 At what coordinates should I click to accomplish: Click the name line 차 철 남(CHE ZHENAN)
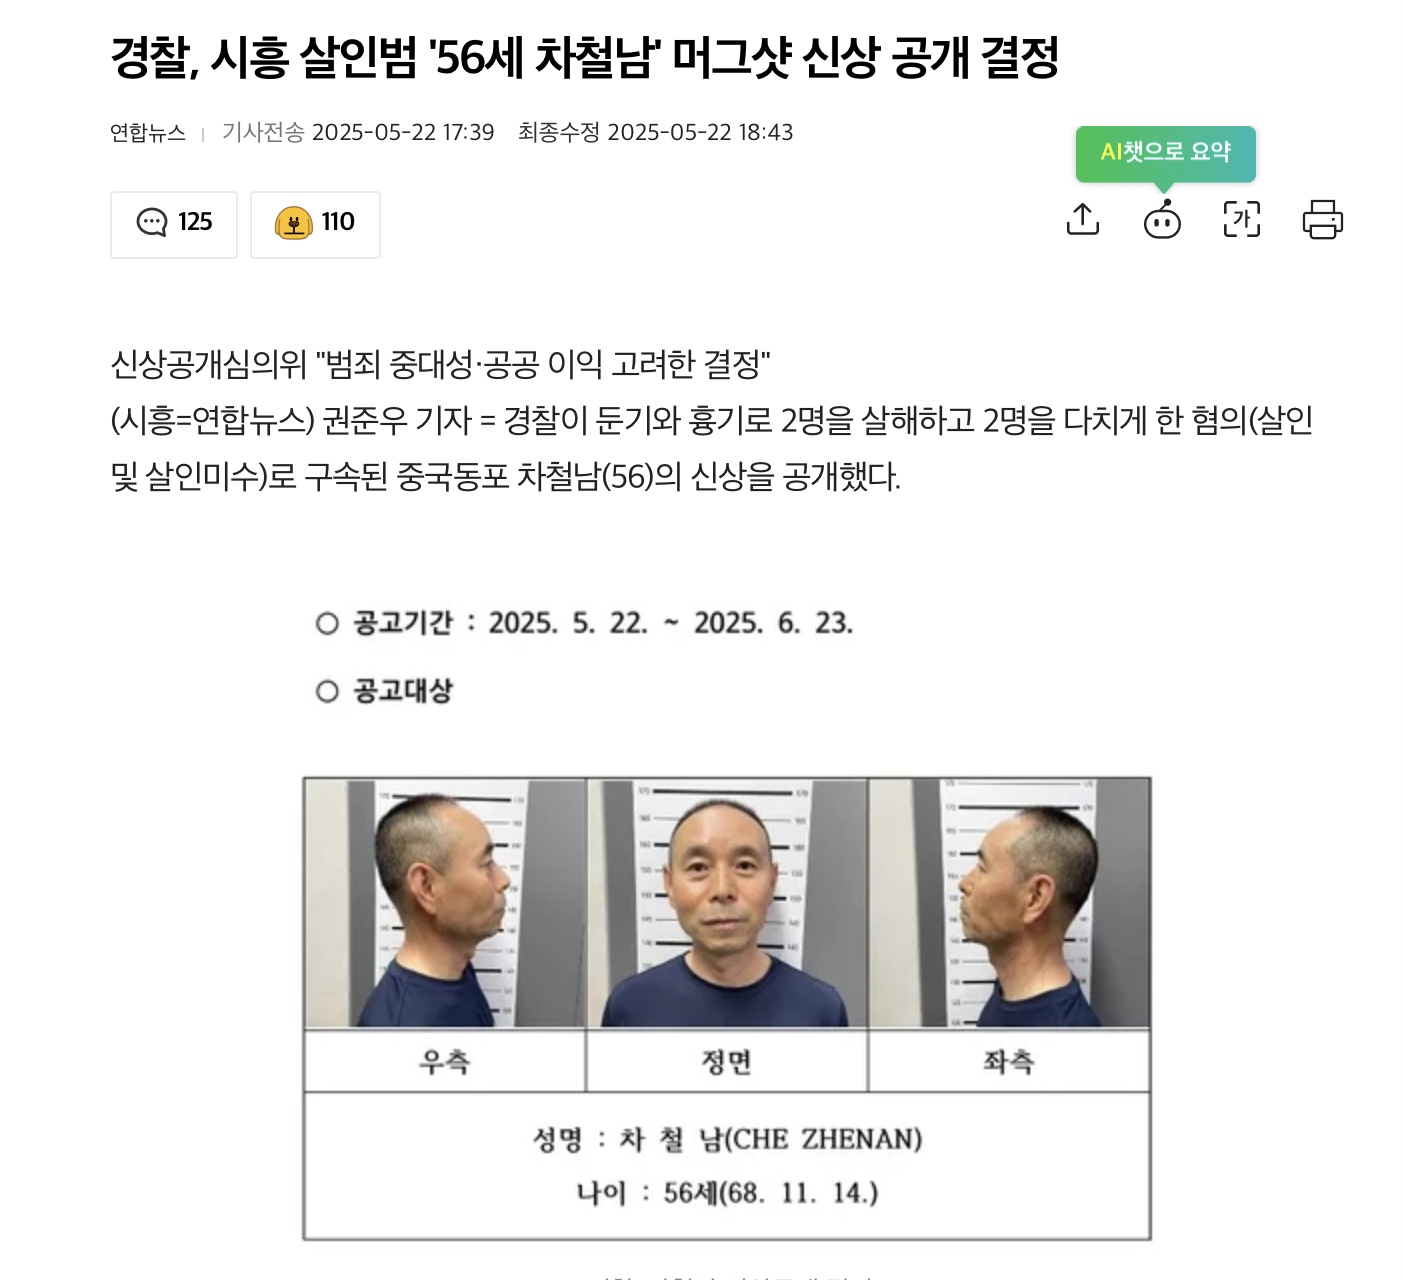pyautogui.click(x=727, y=1139)
